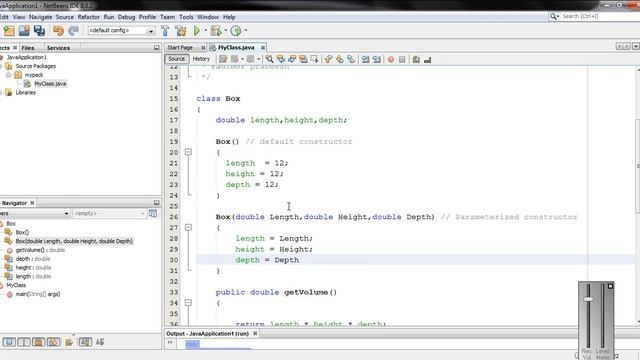Collapse the getVolume method code fold

(188, 303)
